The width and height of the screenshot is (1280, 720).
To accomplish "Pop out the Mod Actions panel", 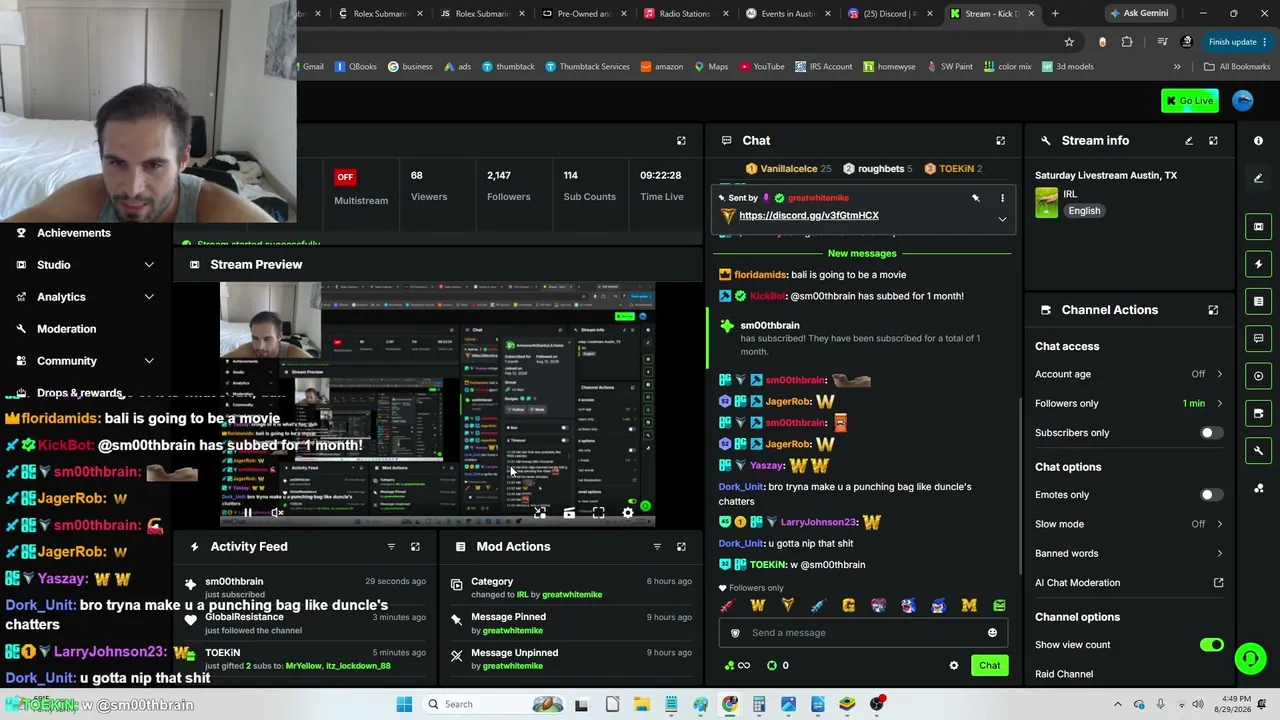I will 681,547.
